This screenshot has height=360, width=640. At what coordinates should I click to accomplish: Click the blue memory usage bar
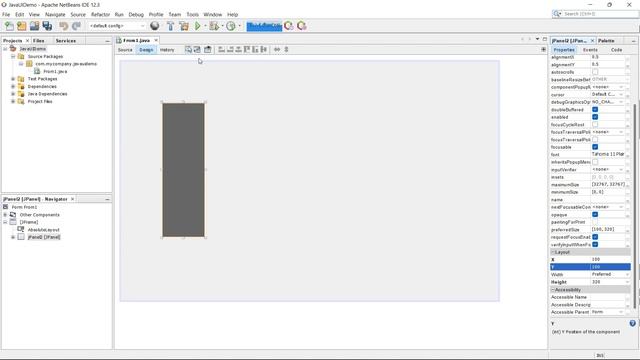[264, 26]
